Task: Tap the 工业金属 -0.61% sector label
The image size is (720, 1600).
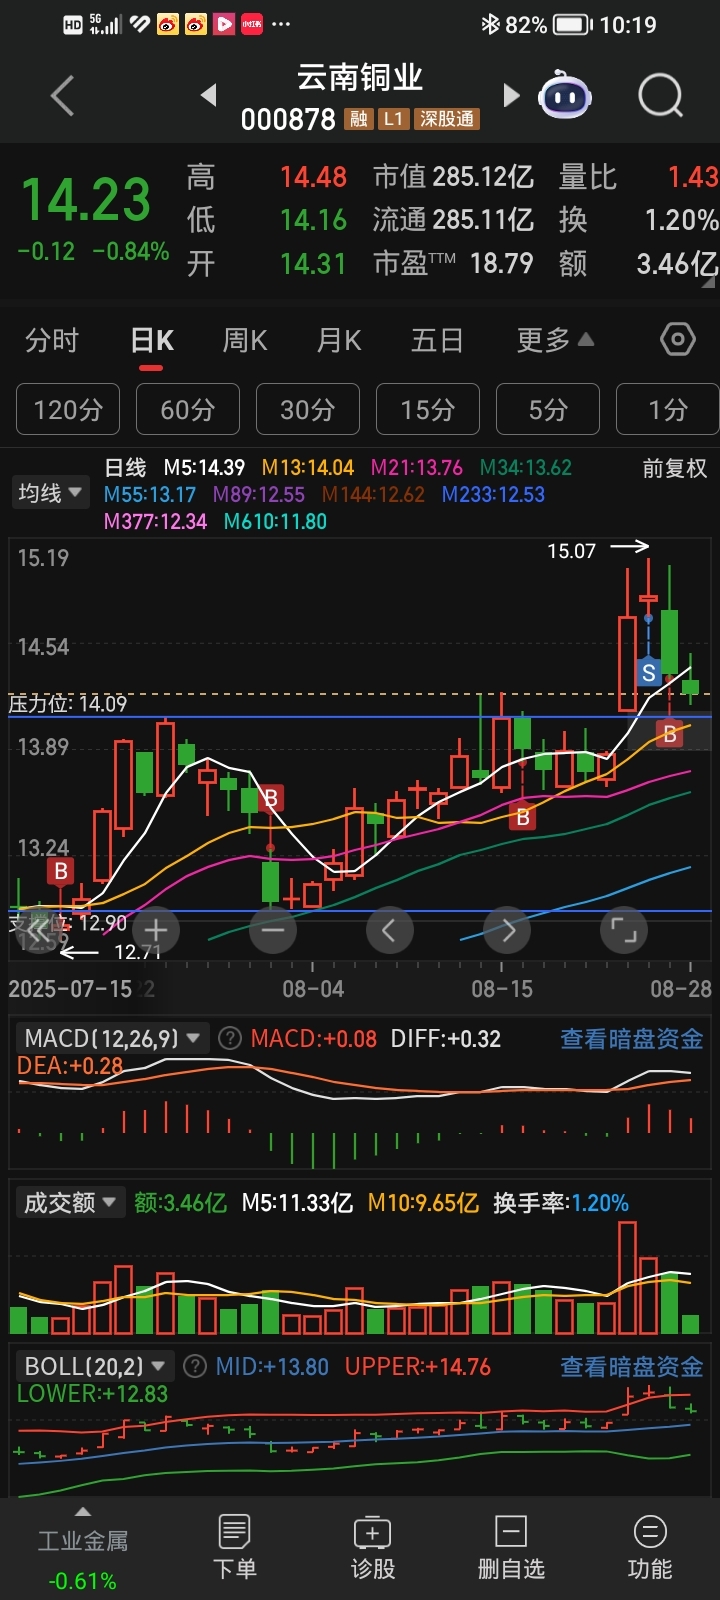Action: 83,1560
